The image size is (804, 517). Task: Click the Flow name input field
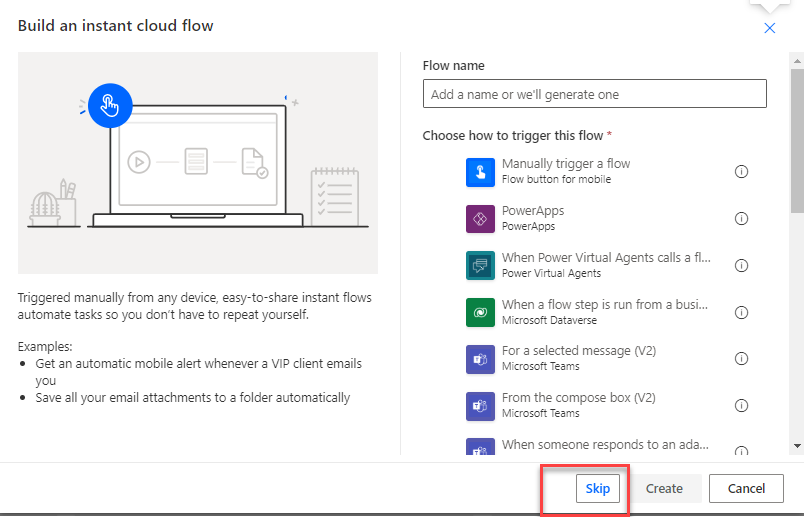click(x=595, y=94)
